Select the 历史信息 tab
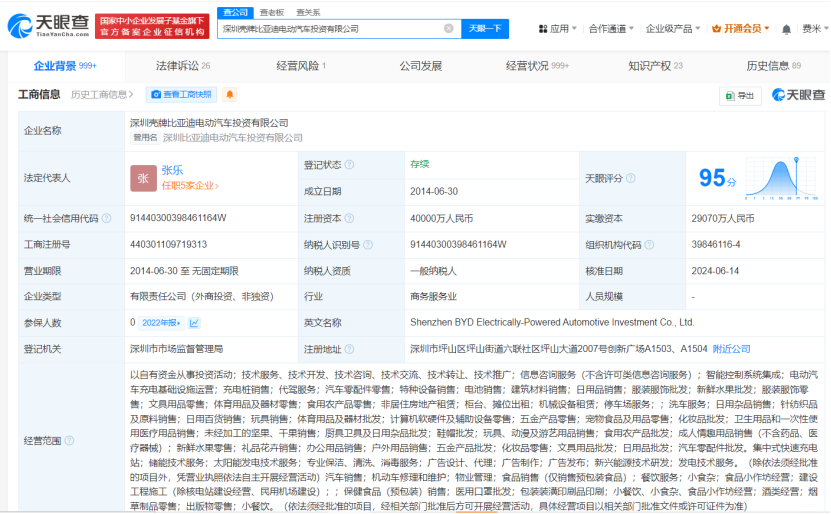 tap(773, 66)
